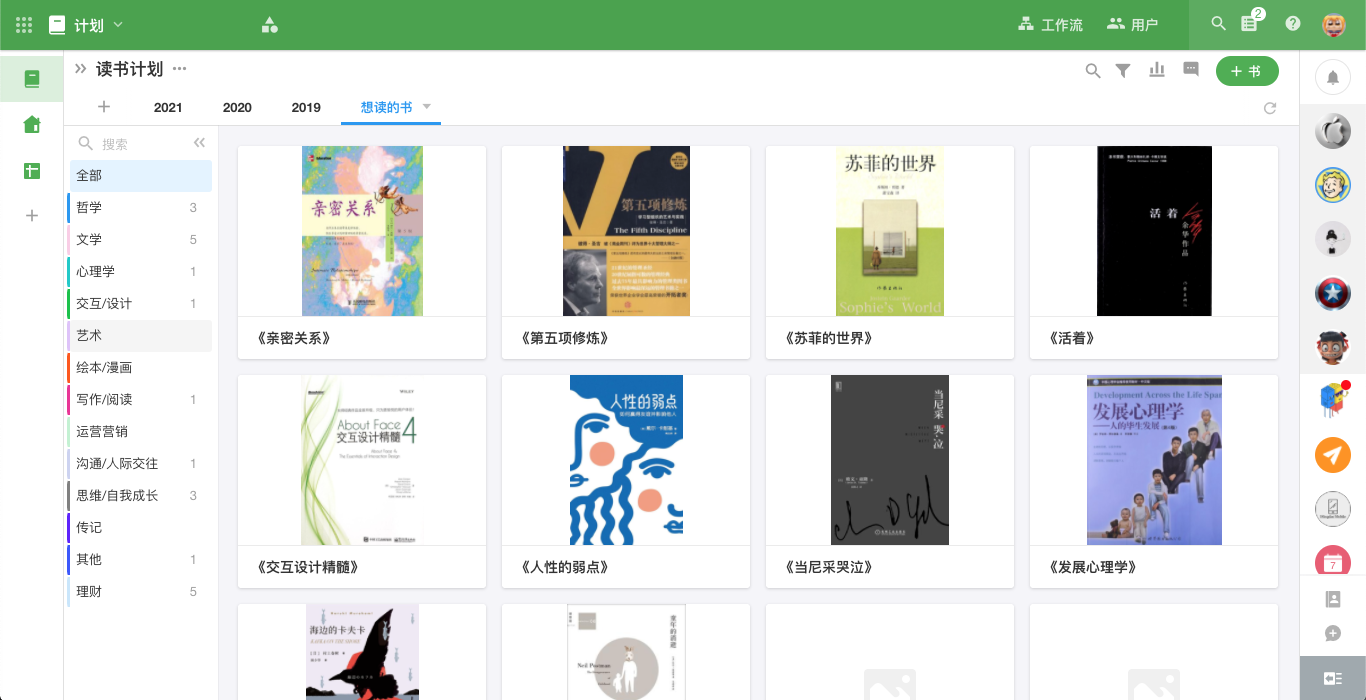Open the 人性的弱点 book cover
The height and width of the screenshot is (700, 1366).
coord(626,460)
